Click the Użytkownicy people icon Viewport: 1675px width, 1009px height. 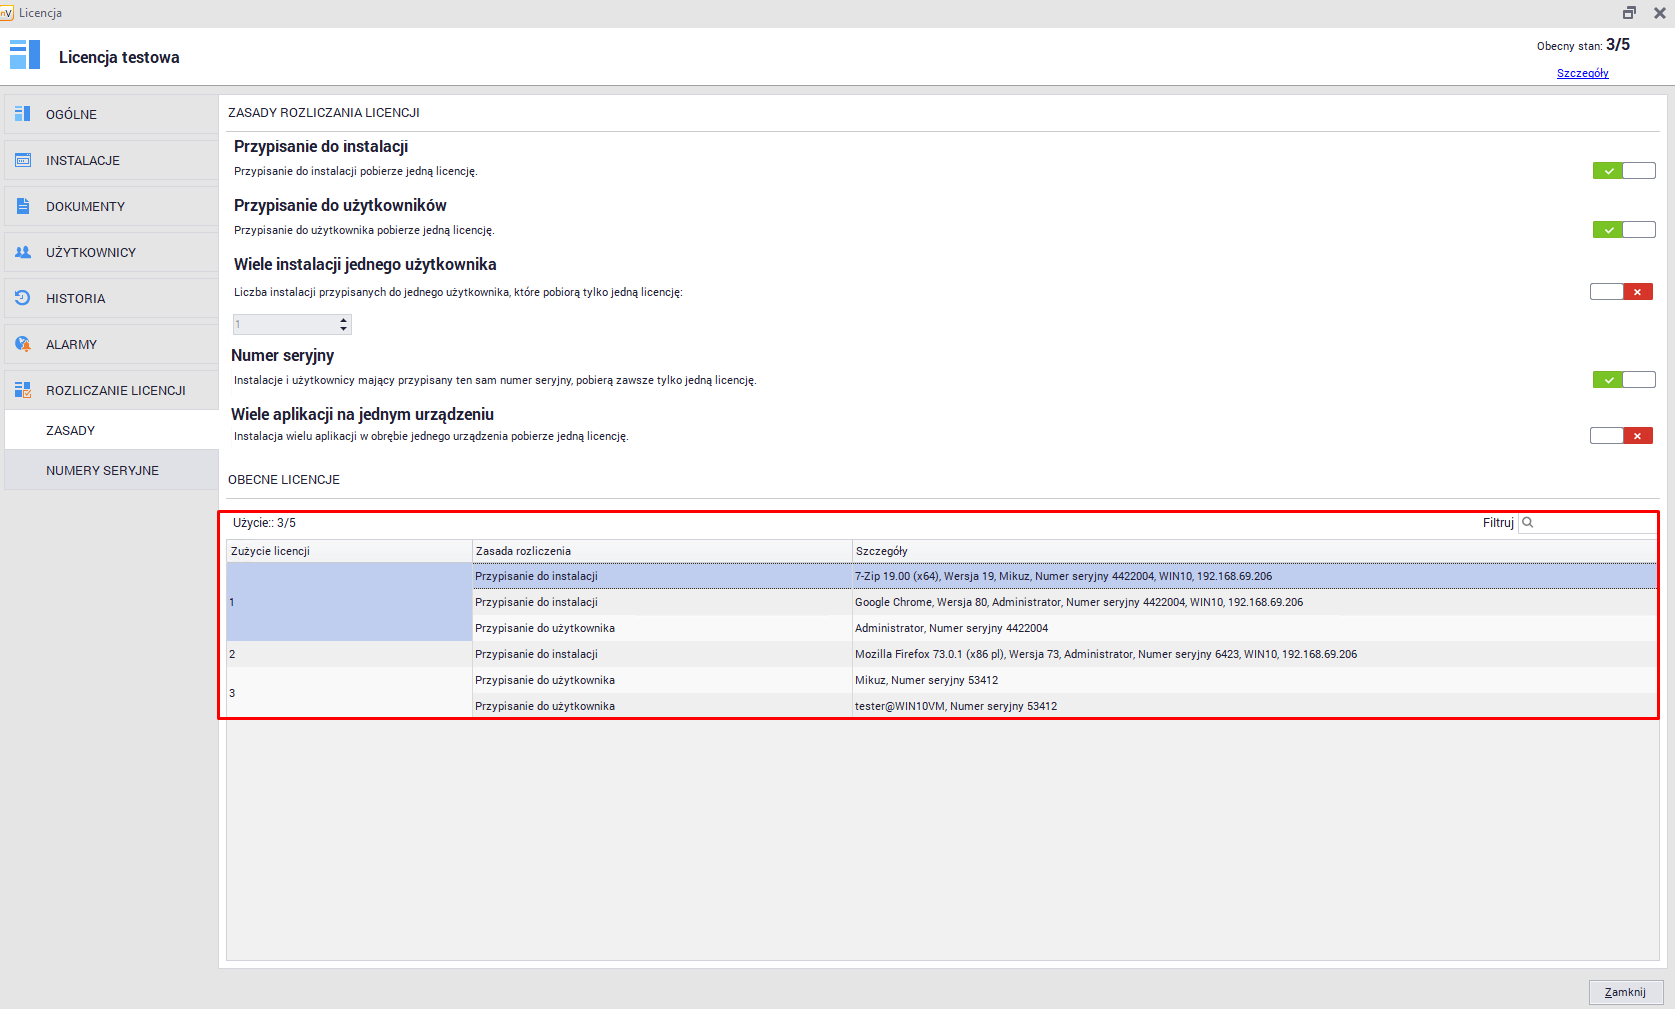[x=23, y=252]
